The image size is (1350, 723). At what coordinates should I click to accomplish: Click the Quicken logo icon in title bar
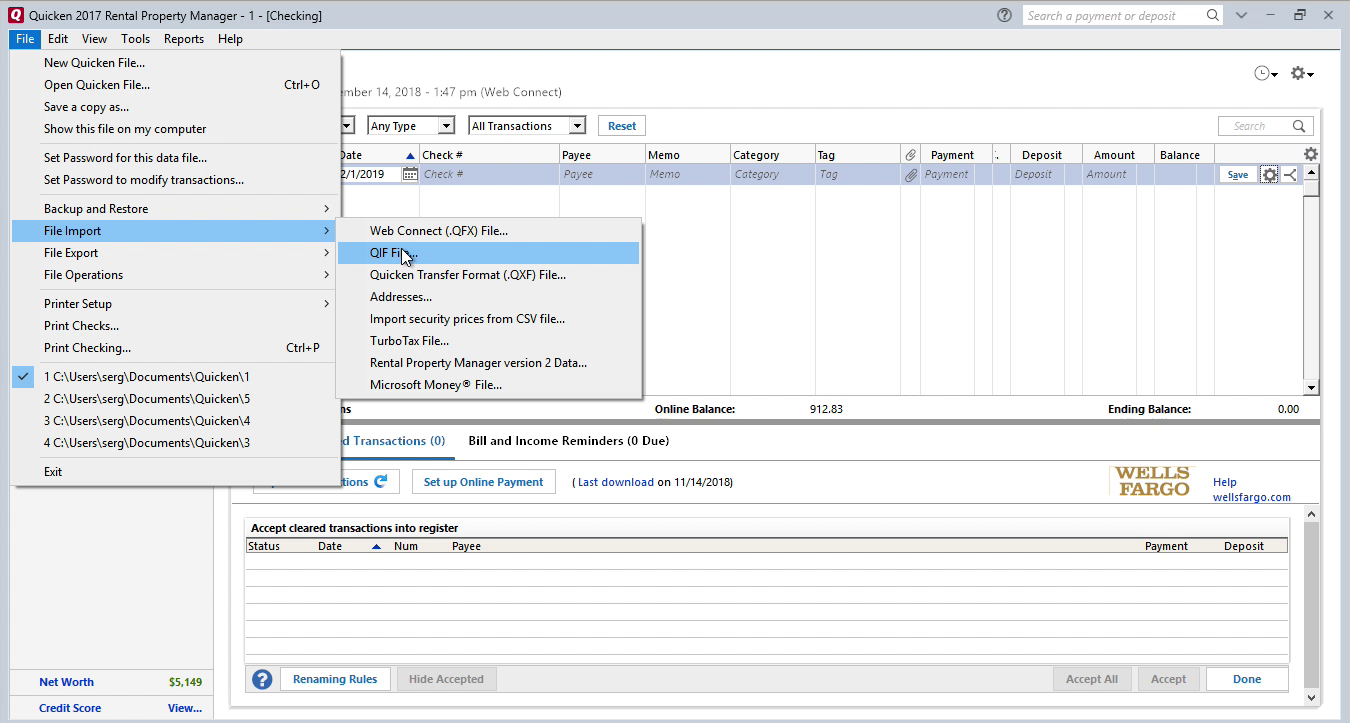click(x=14, y=15)
